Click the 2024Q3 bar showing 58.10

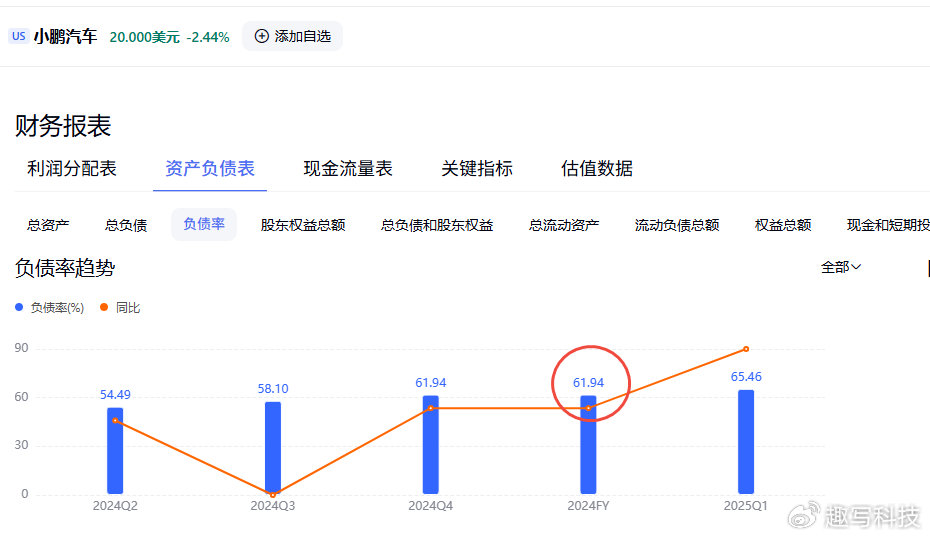point(273,448)
